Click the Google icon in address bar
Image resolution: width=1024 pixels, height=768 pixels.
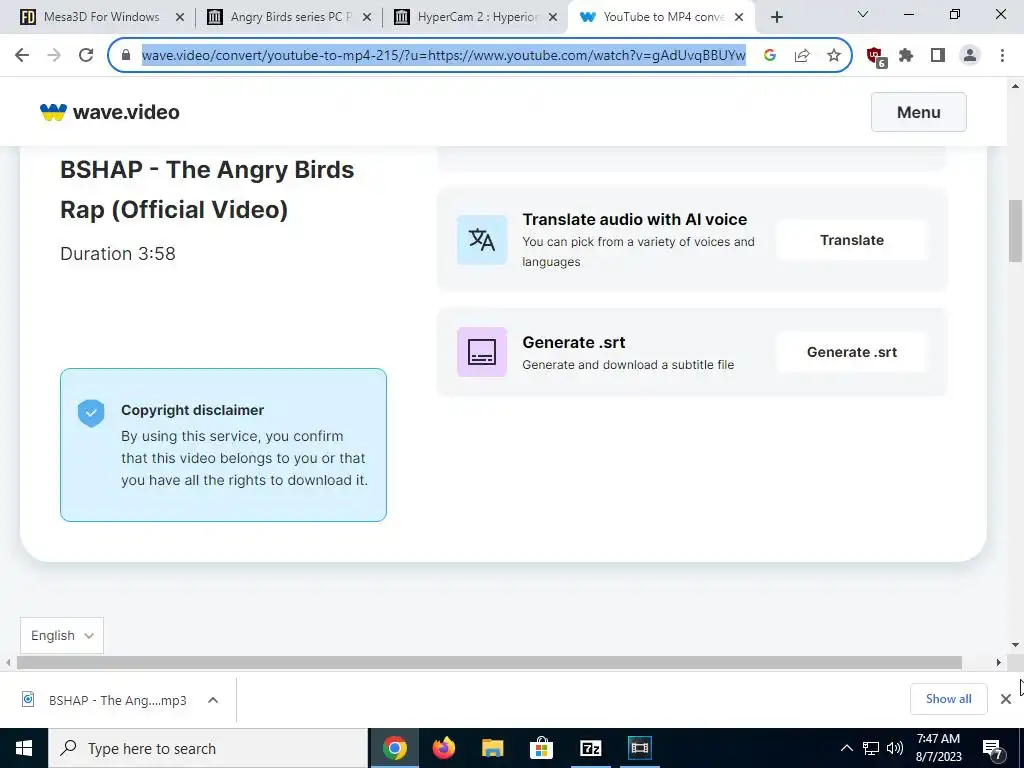pyautogui.click(x=769, y=56)
